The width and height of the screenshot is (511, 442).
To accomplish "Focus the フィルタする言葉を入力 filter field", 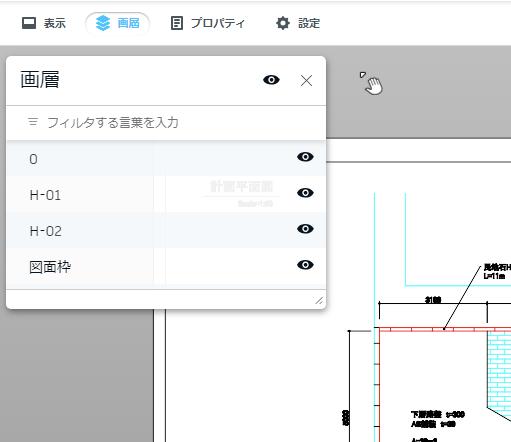I will point(166,123).
